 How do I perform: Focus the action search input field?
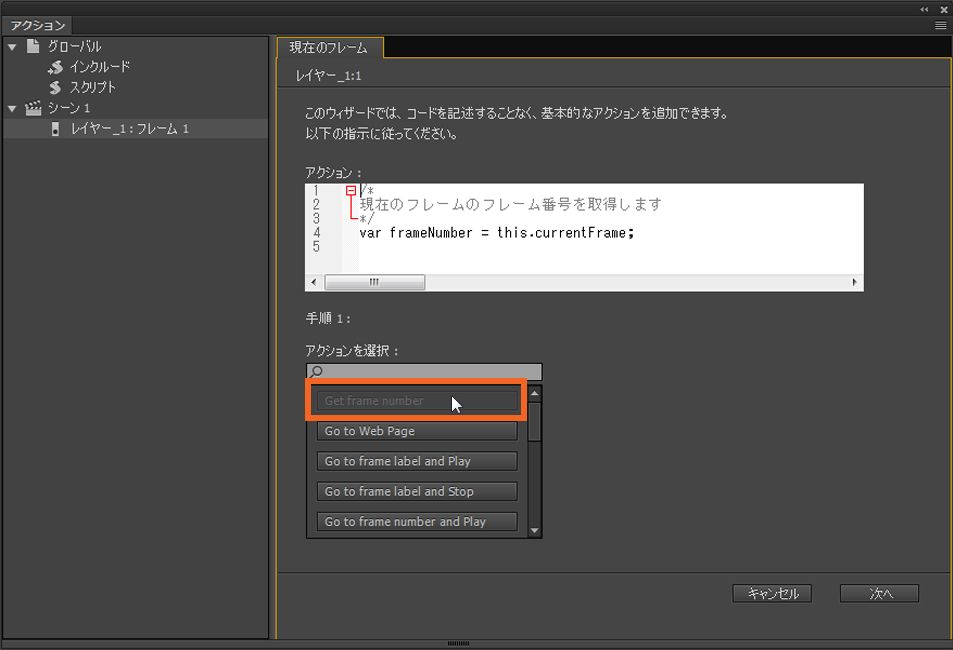click(x=424, y=372)
